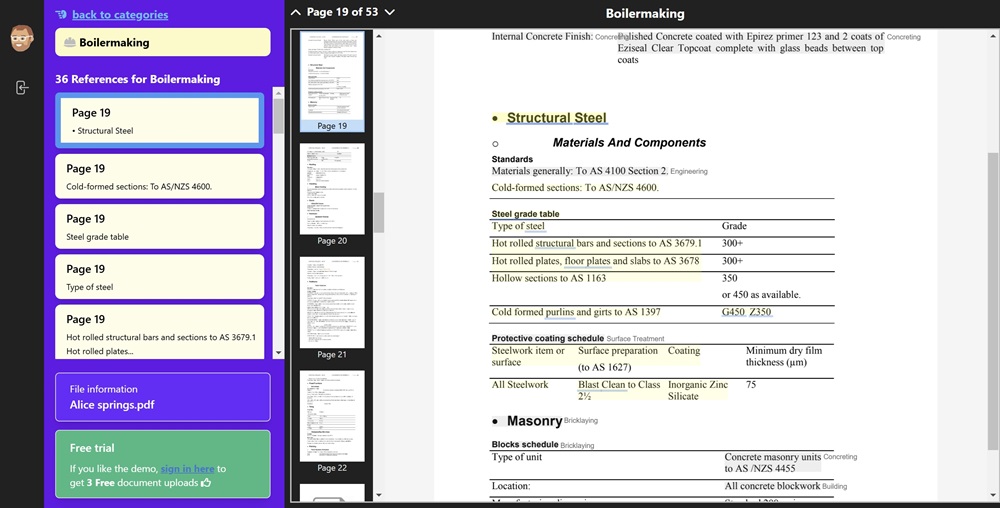The height and width of the screenshot is (508, 1000).
Task: Click the hard hat icon beside Boilermaking
Action: (x=69, y=43)
